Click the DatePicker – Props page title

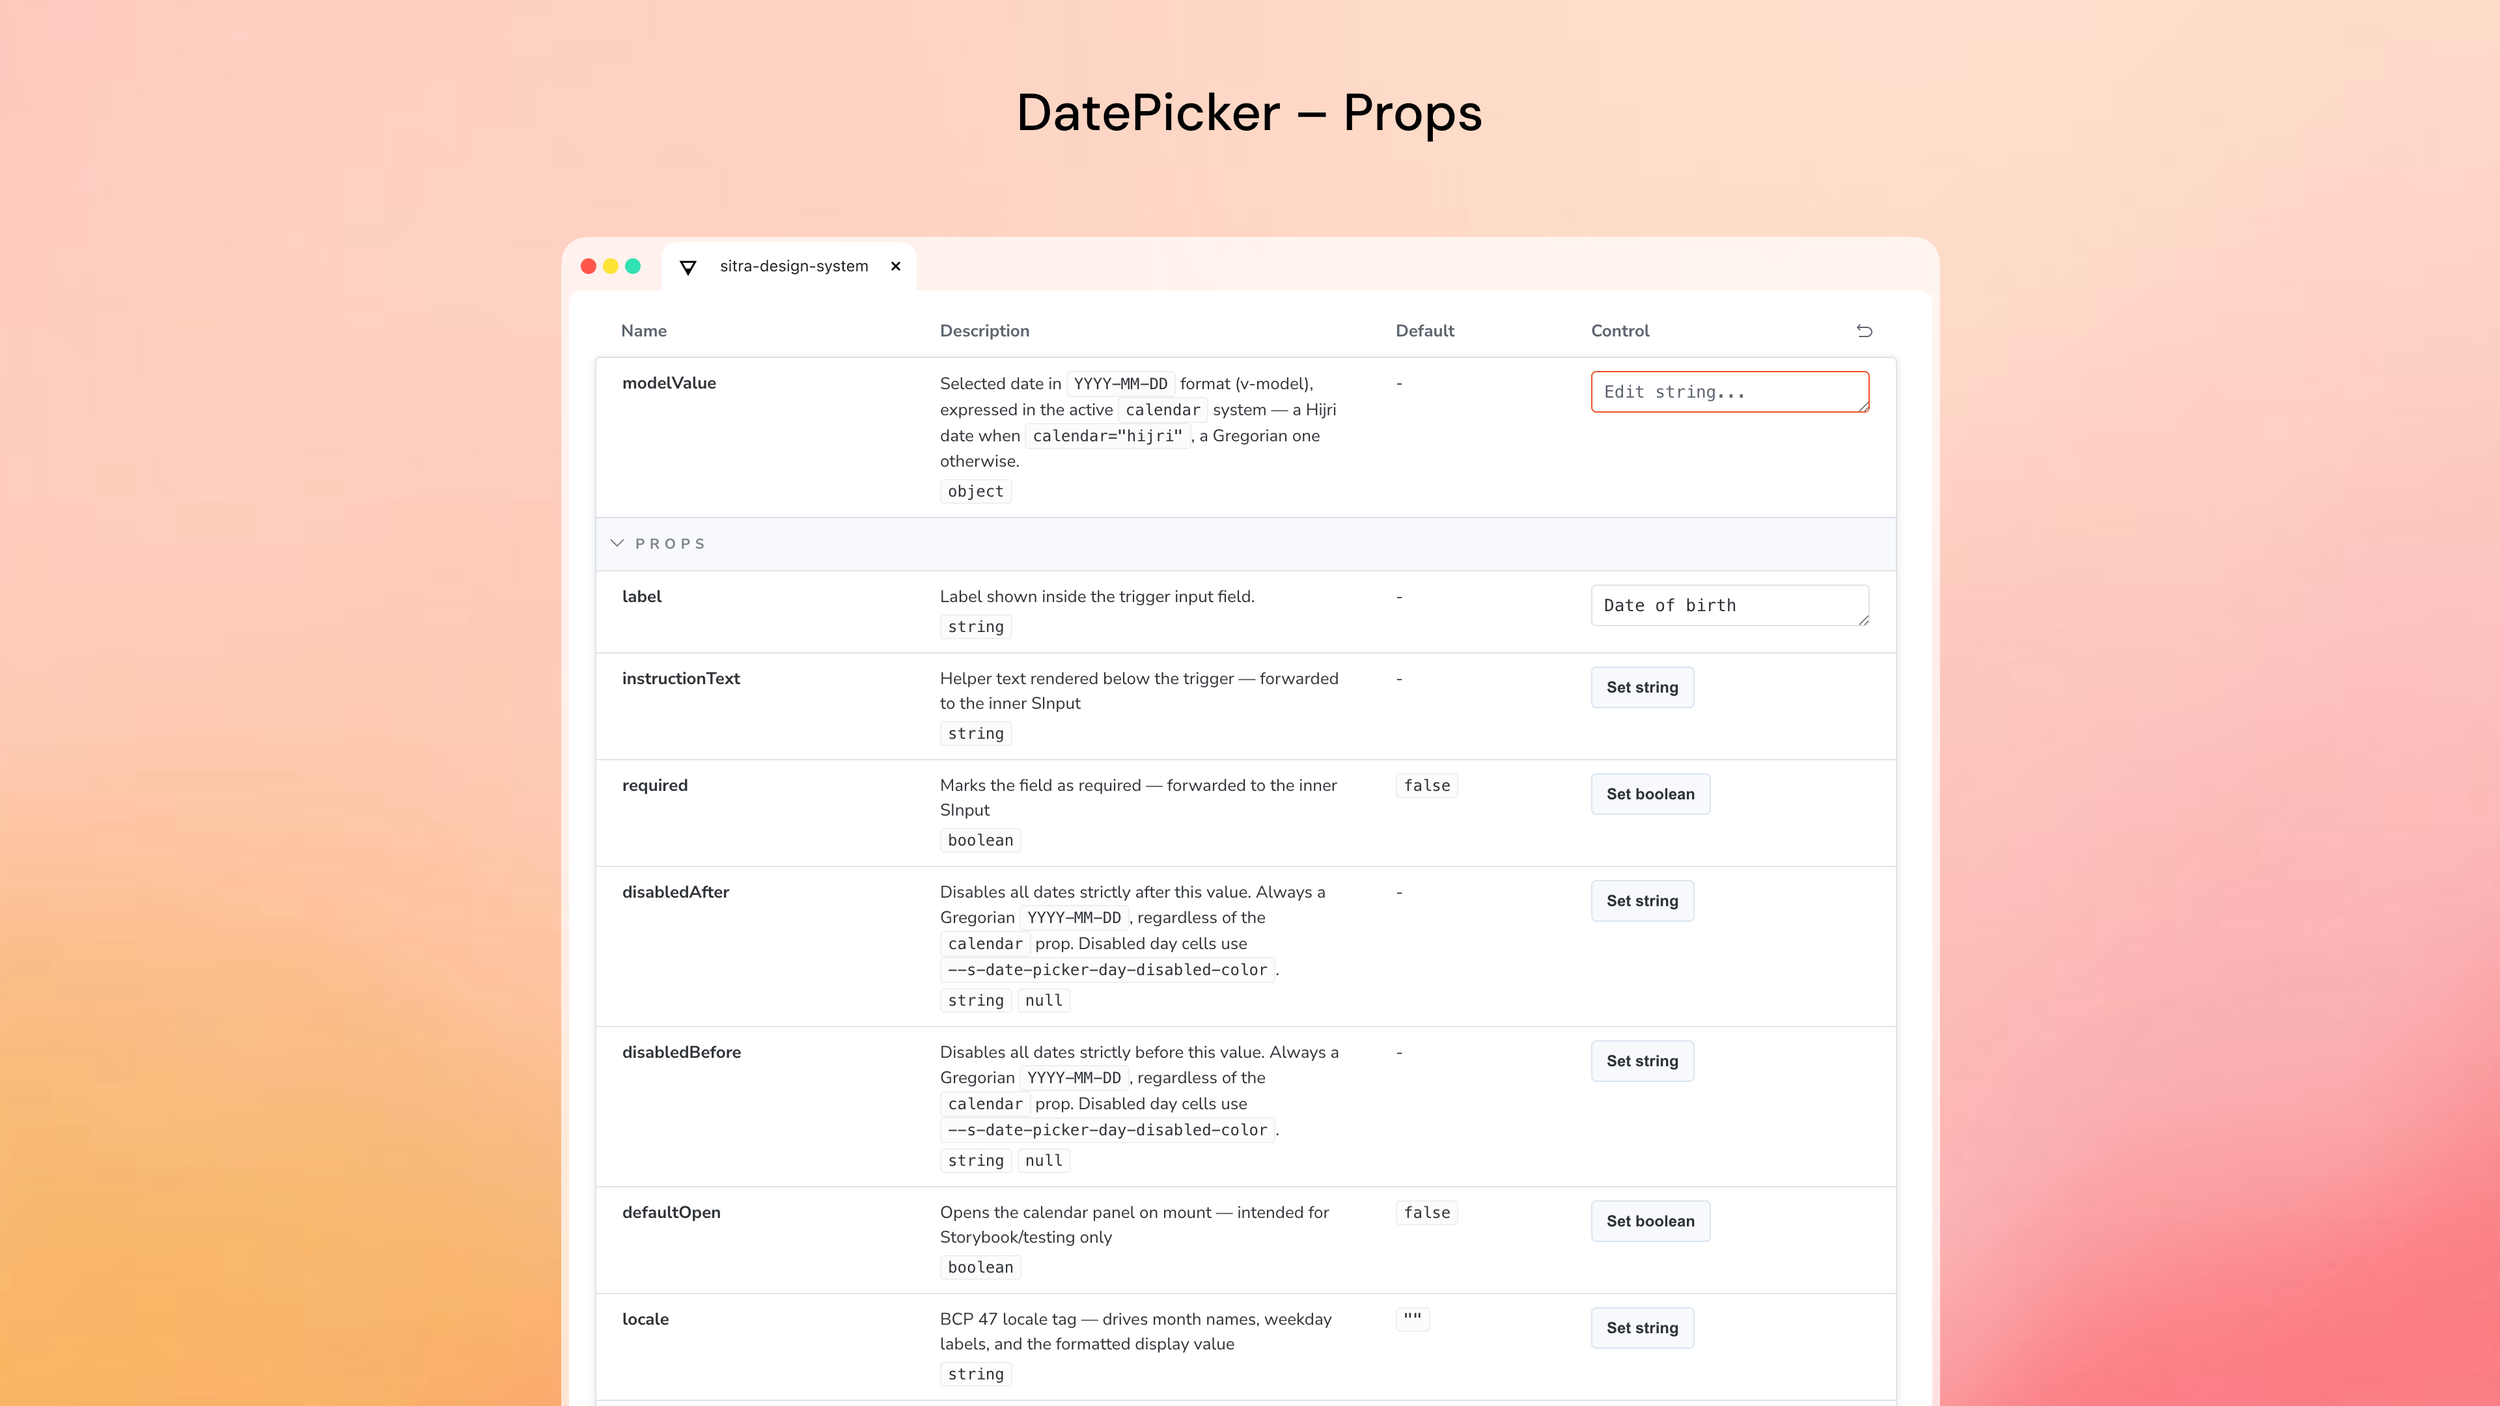pos(1249,112)
